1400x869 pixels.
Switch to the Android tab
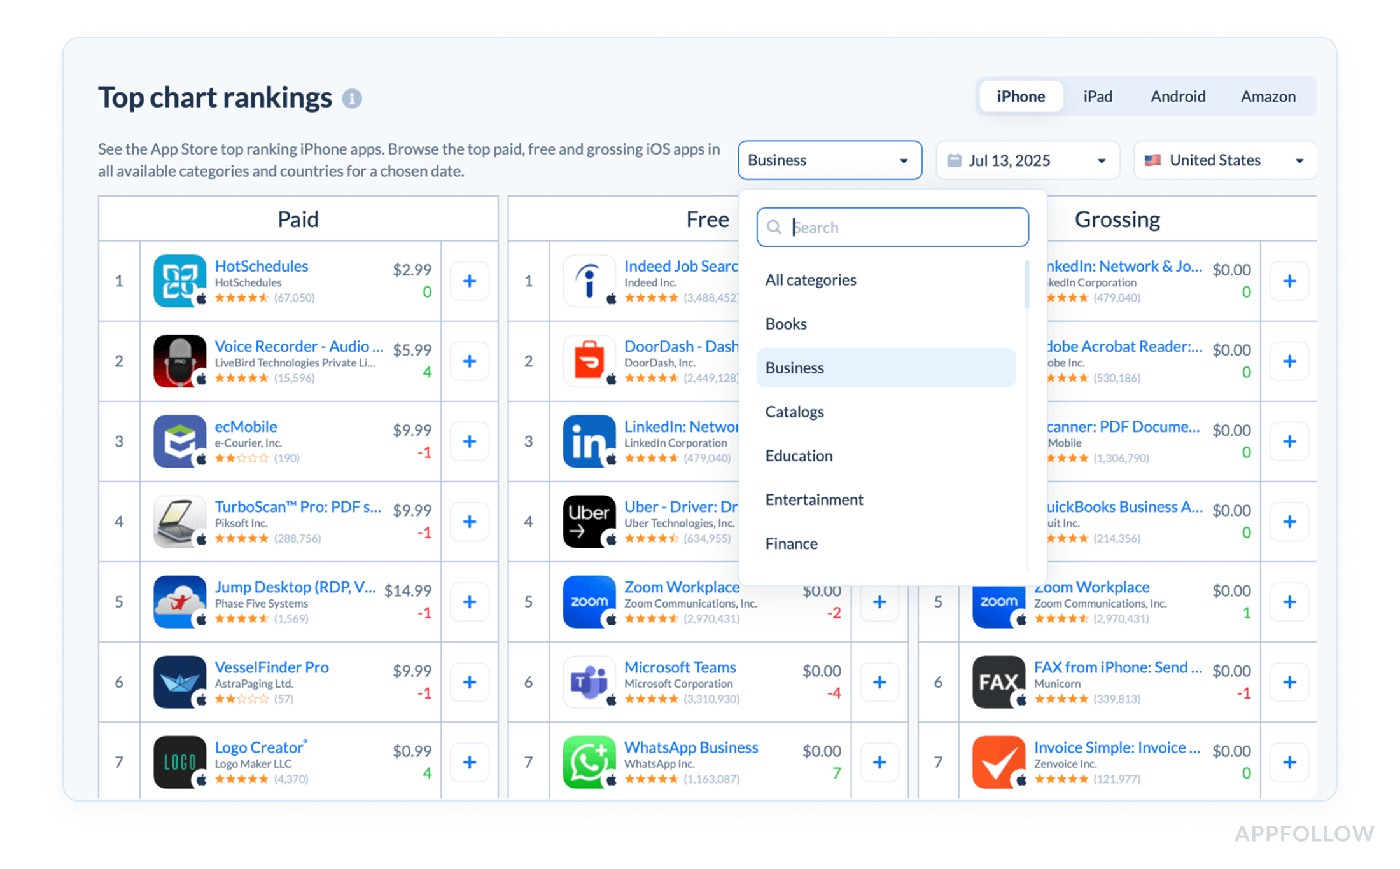(1178, 96)
